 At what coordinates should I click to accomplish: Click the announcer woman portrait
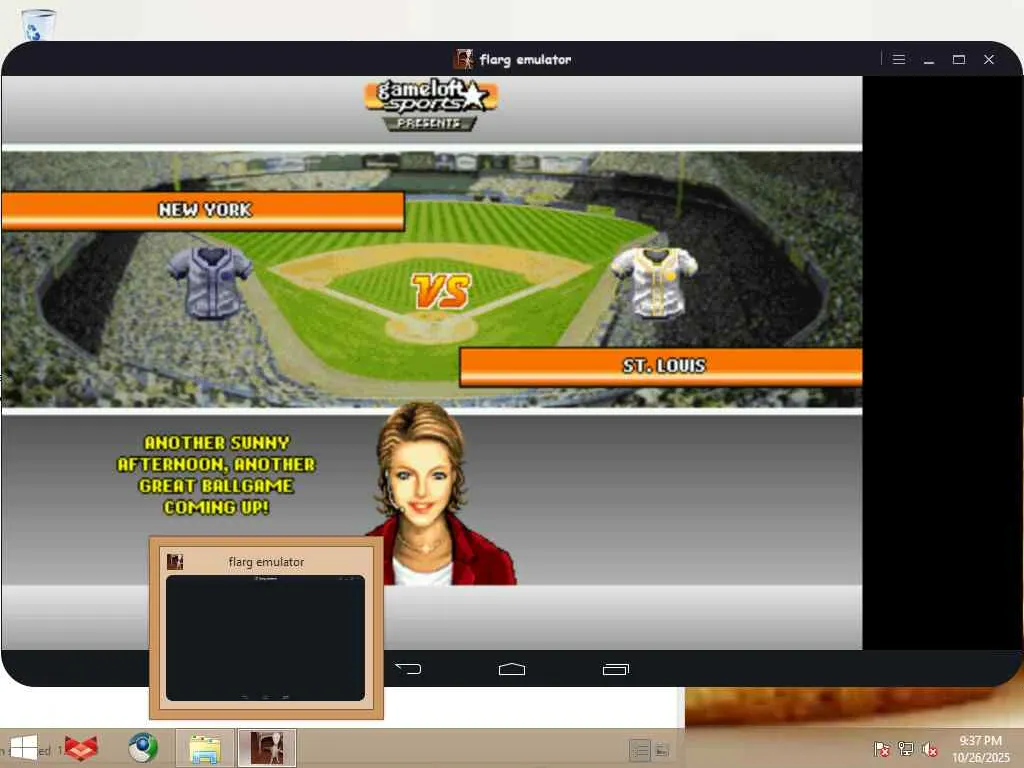[x=440, y=494]
